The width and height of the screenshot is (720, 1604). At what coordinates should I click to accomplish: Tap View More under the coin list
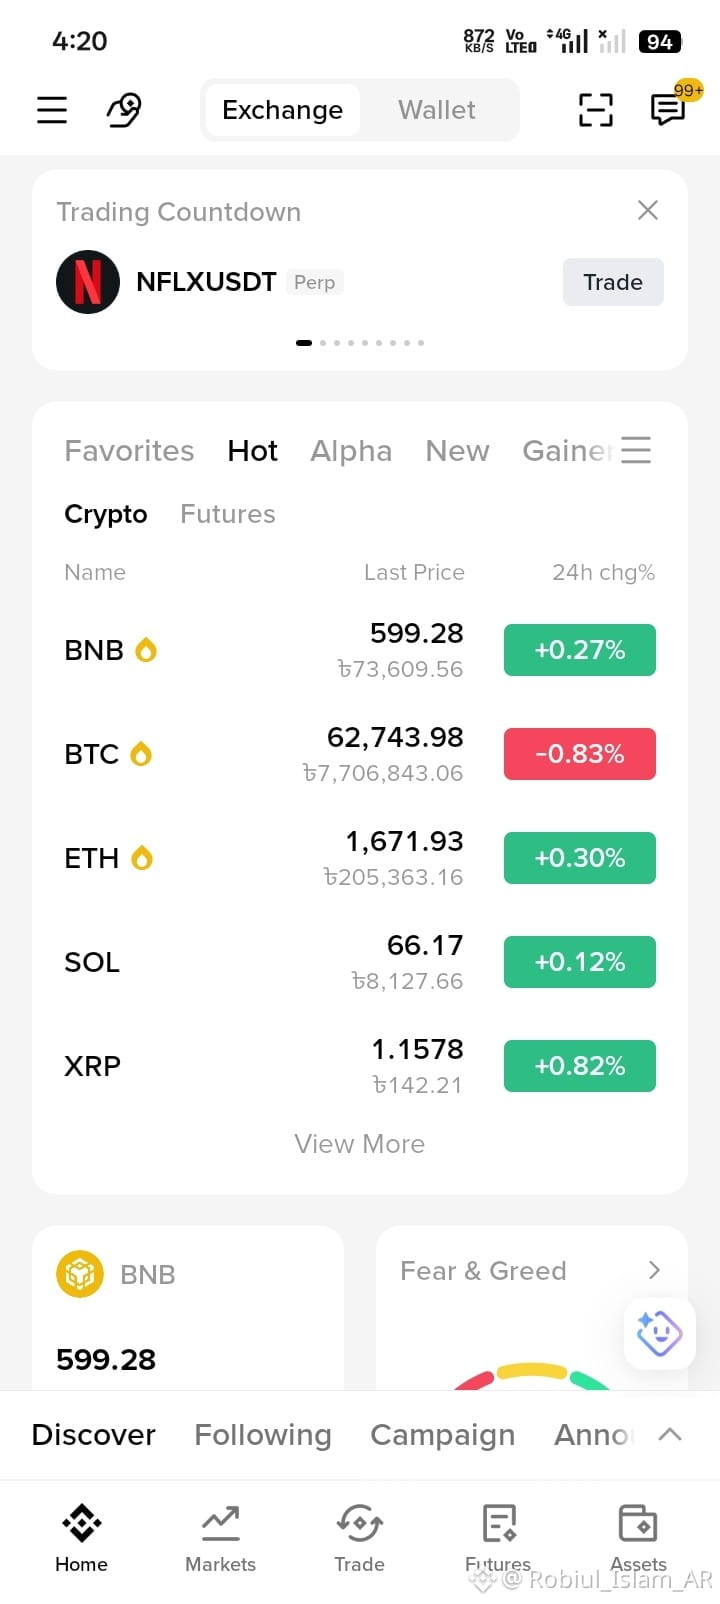click(x=360, y=1144)
